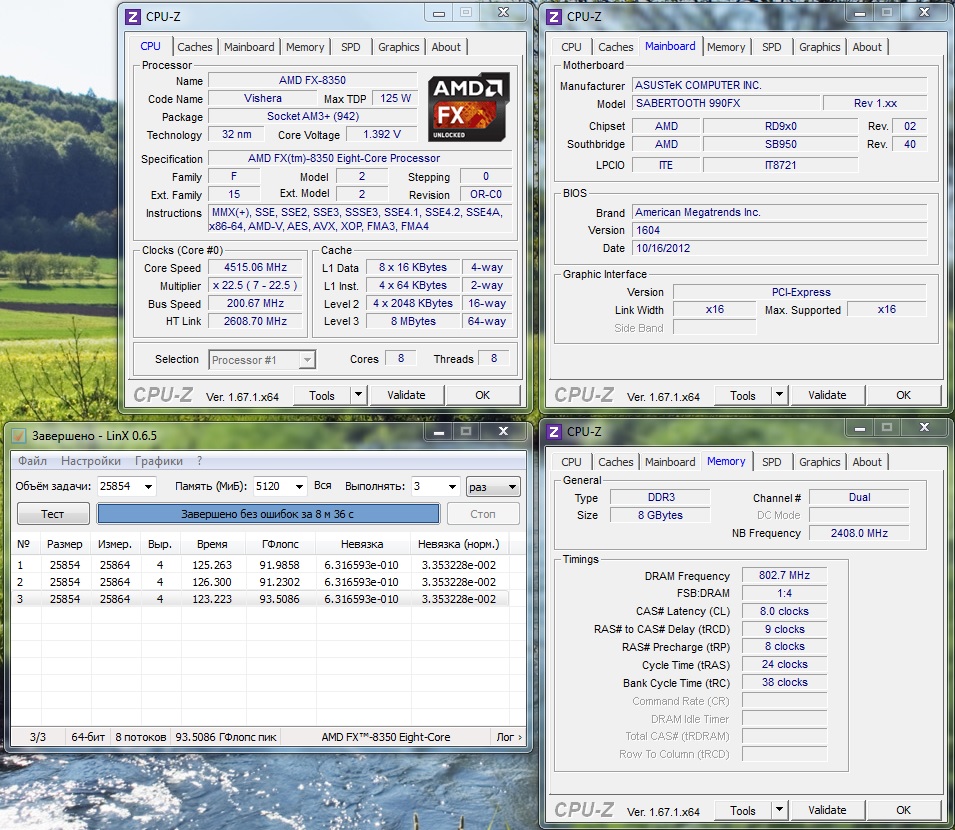Image resolution: width=955 pixels, height=830 pixels.
Task: Click the LinX completed progress bar
Action: point(268,514)
